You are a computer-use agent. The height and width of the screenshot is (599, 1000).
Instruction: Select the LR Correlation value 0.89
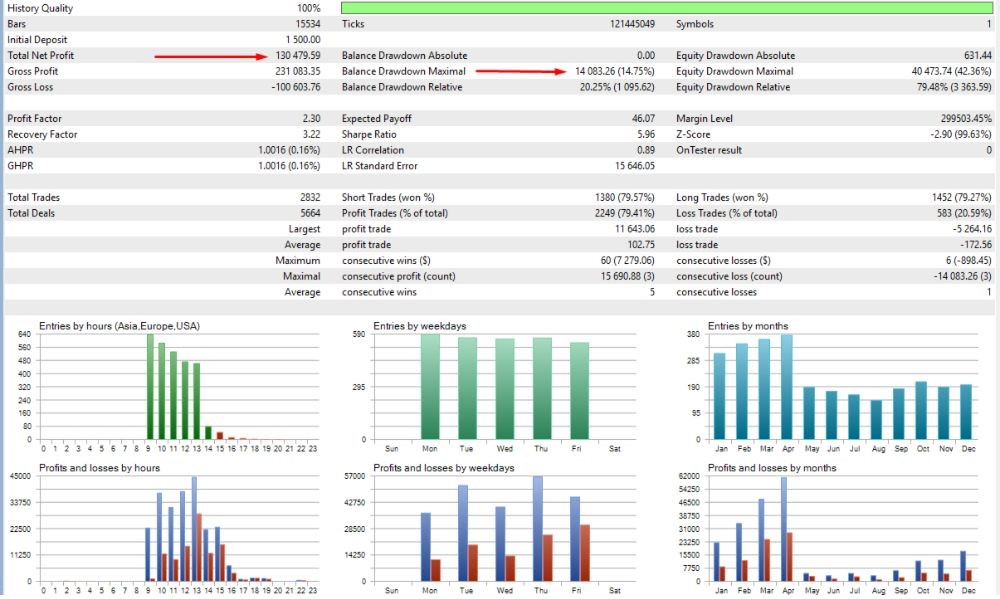[645, 150]
